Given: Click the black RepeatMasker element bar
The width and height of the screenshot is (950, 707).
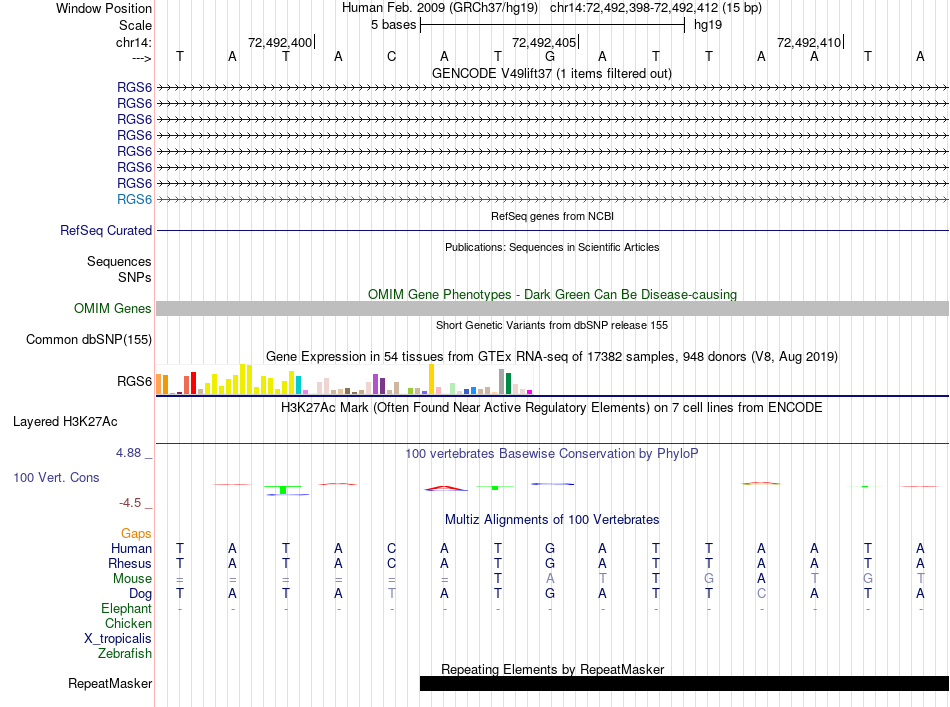Looking at the screenshot, I should pyautogui.click(x=684, y=683).
